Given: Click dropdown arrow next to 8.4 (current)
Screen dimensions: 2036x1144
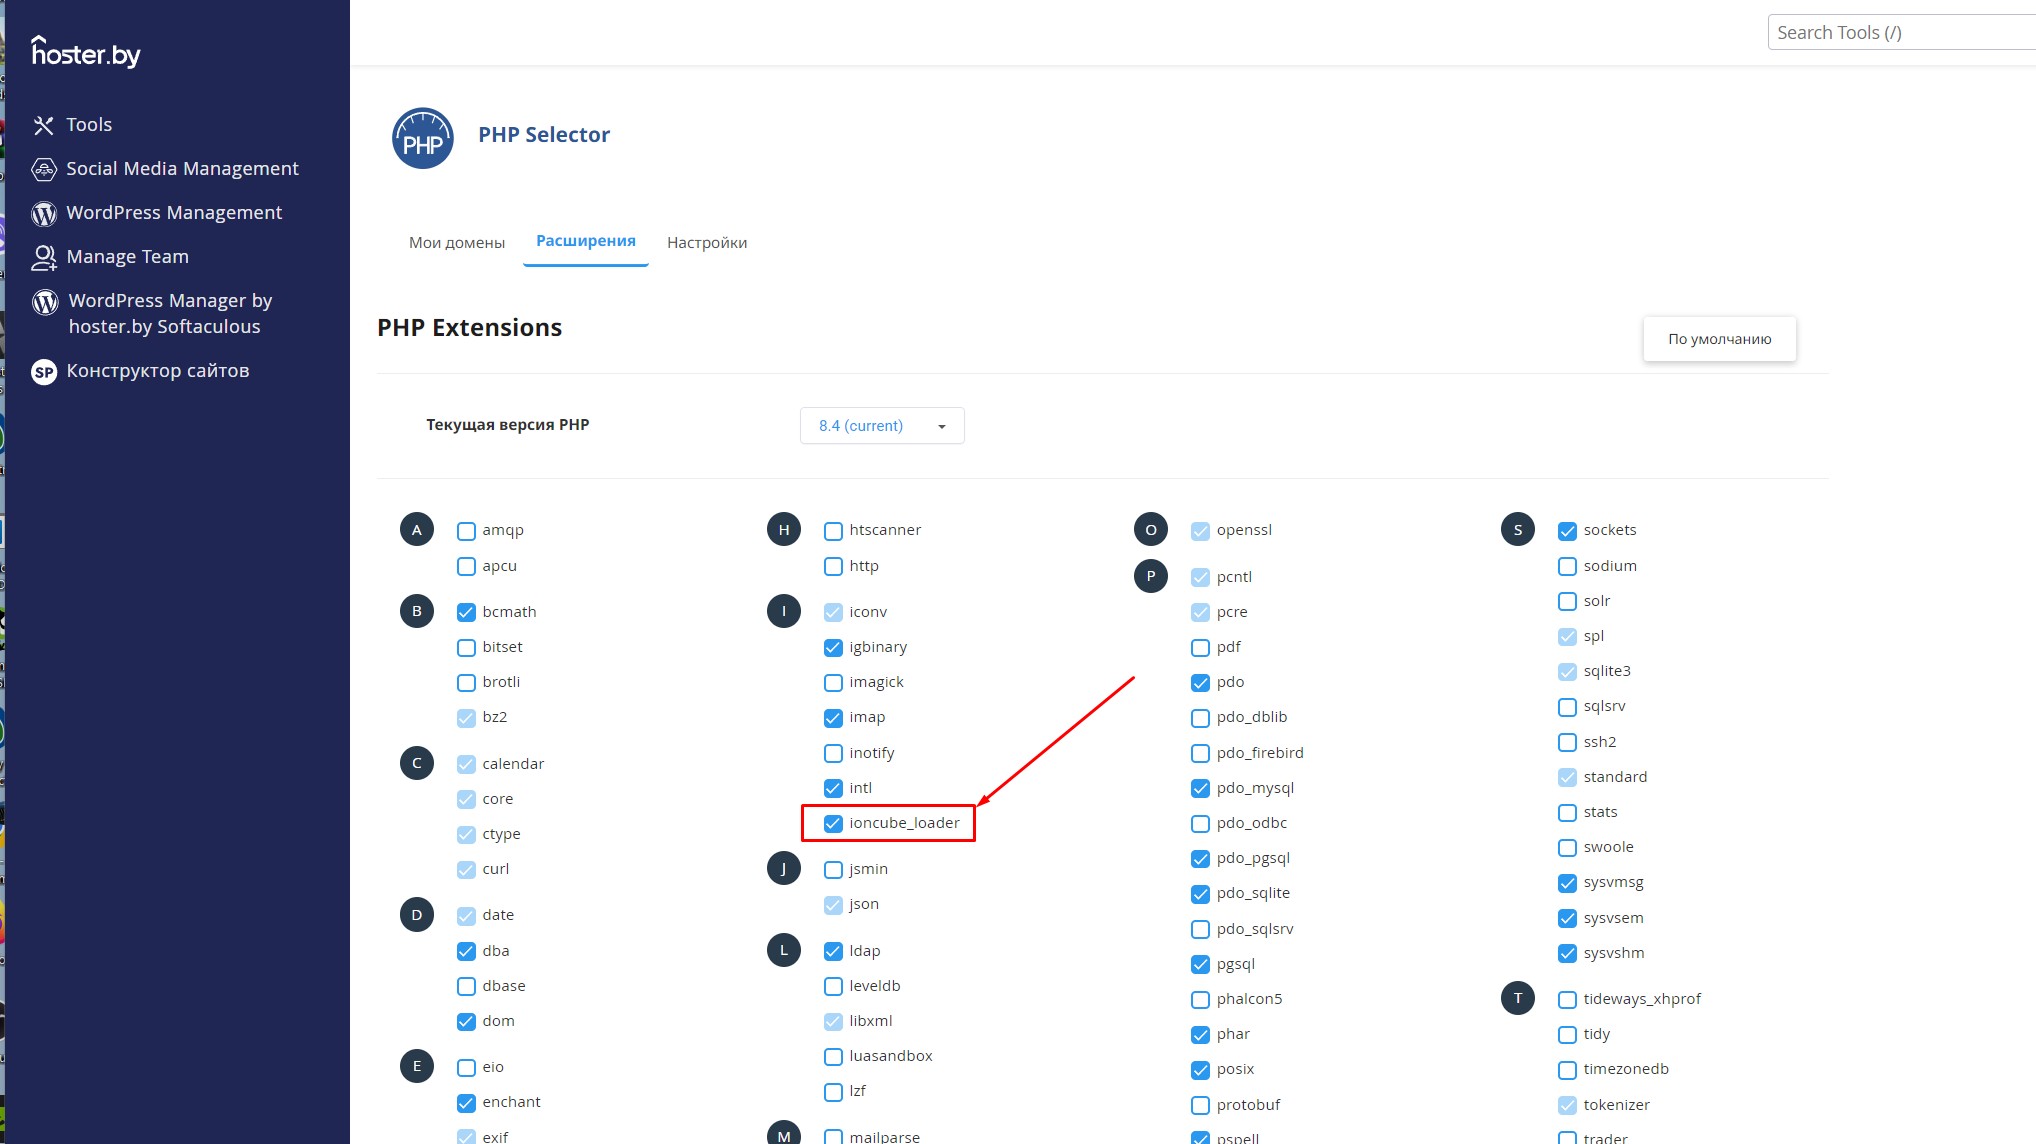Looking at the screenshot, I should pos(941,427).
